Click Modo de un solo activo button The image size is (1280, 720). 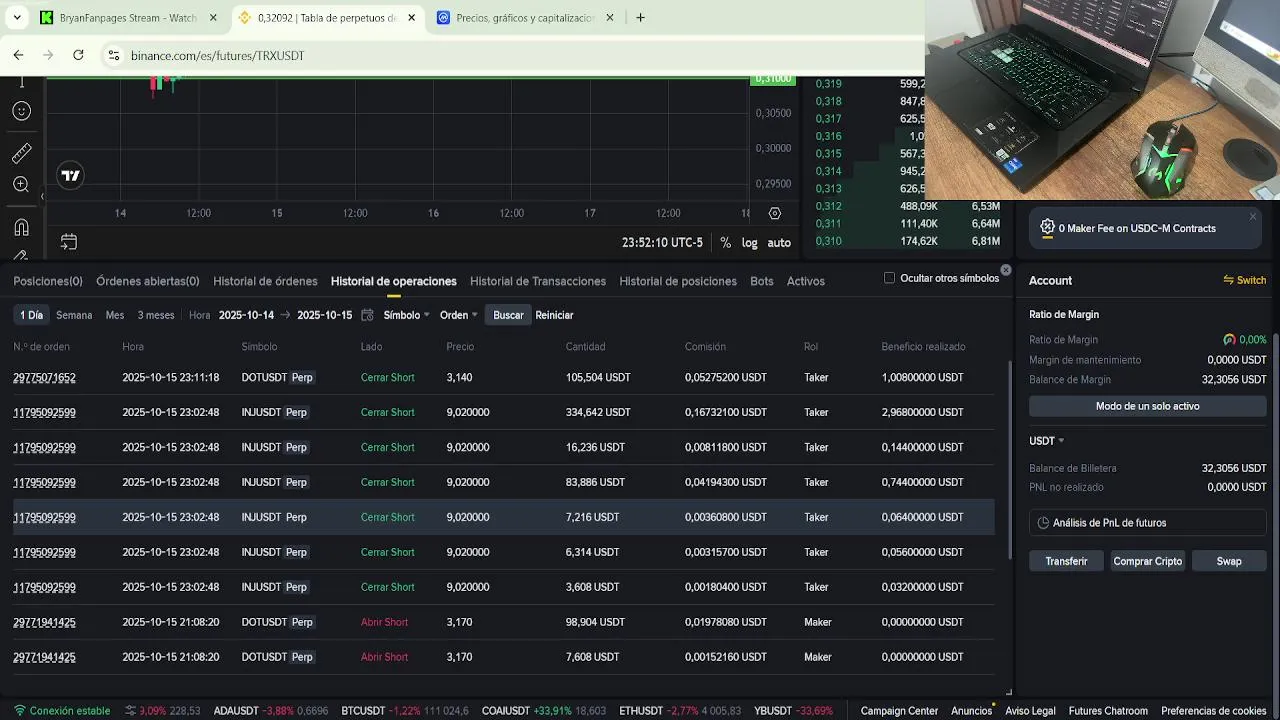[1147, 406]
